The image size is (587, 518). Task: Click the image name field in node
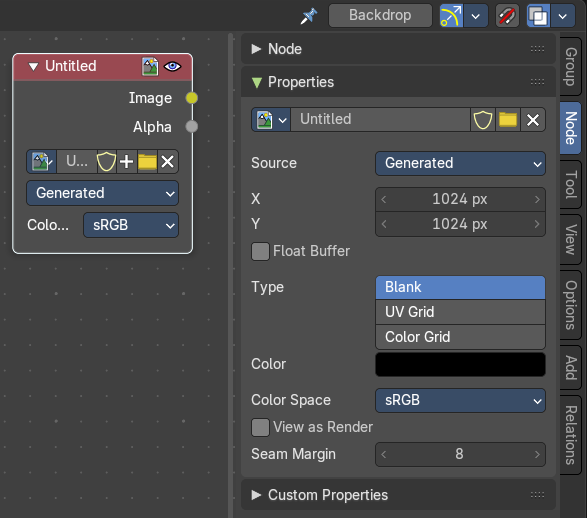point(77,162)
